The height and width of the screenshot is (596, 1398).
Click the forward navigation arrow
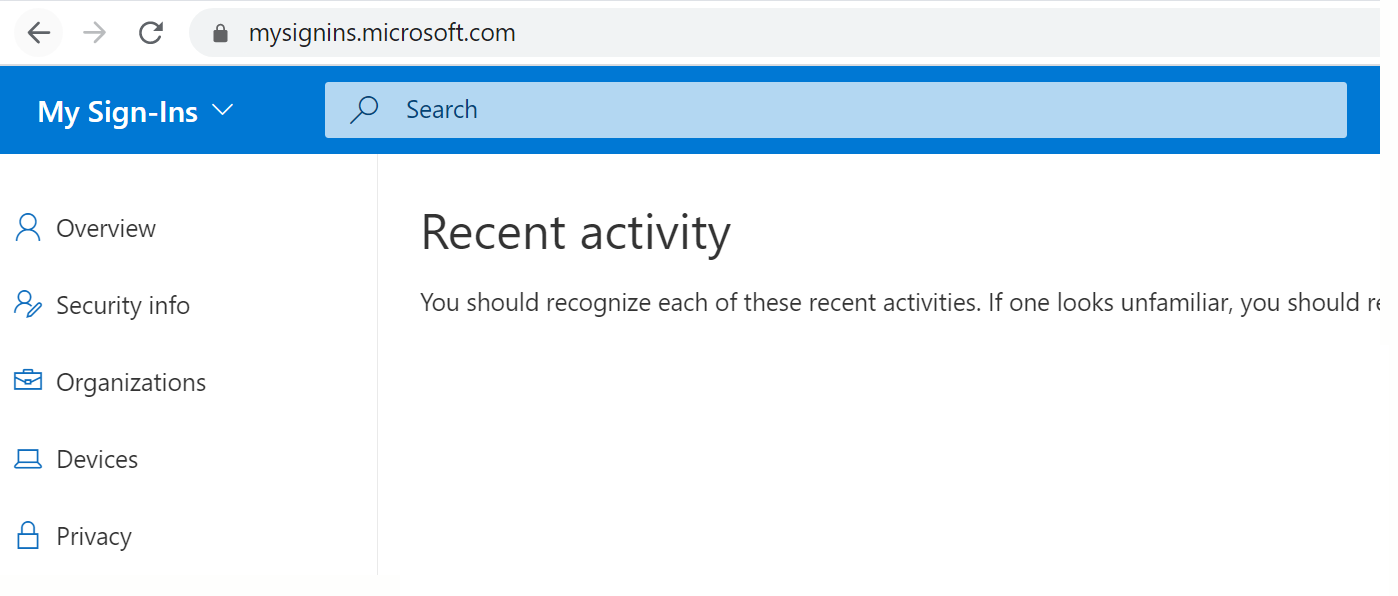[x=94, y=31]
